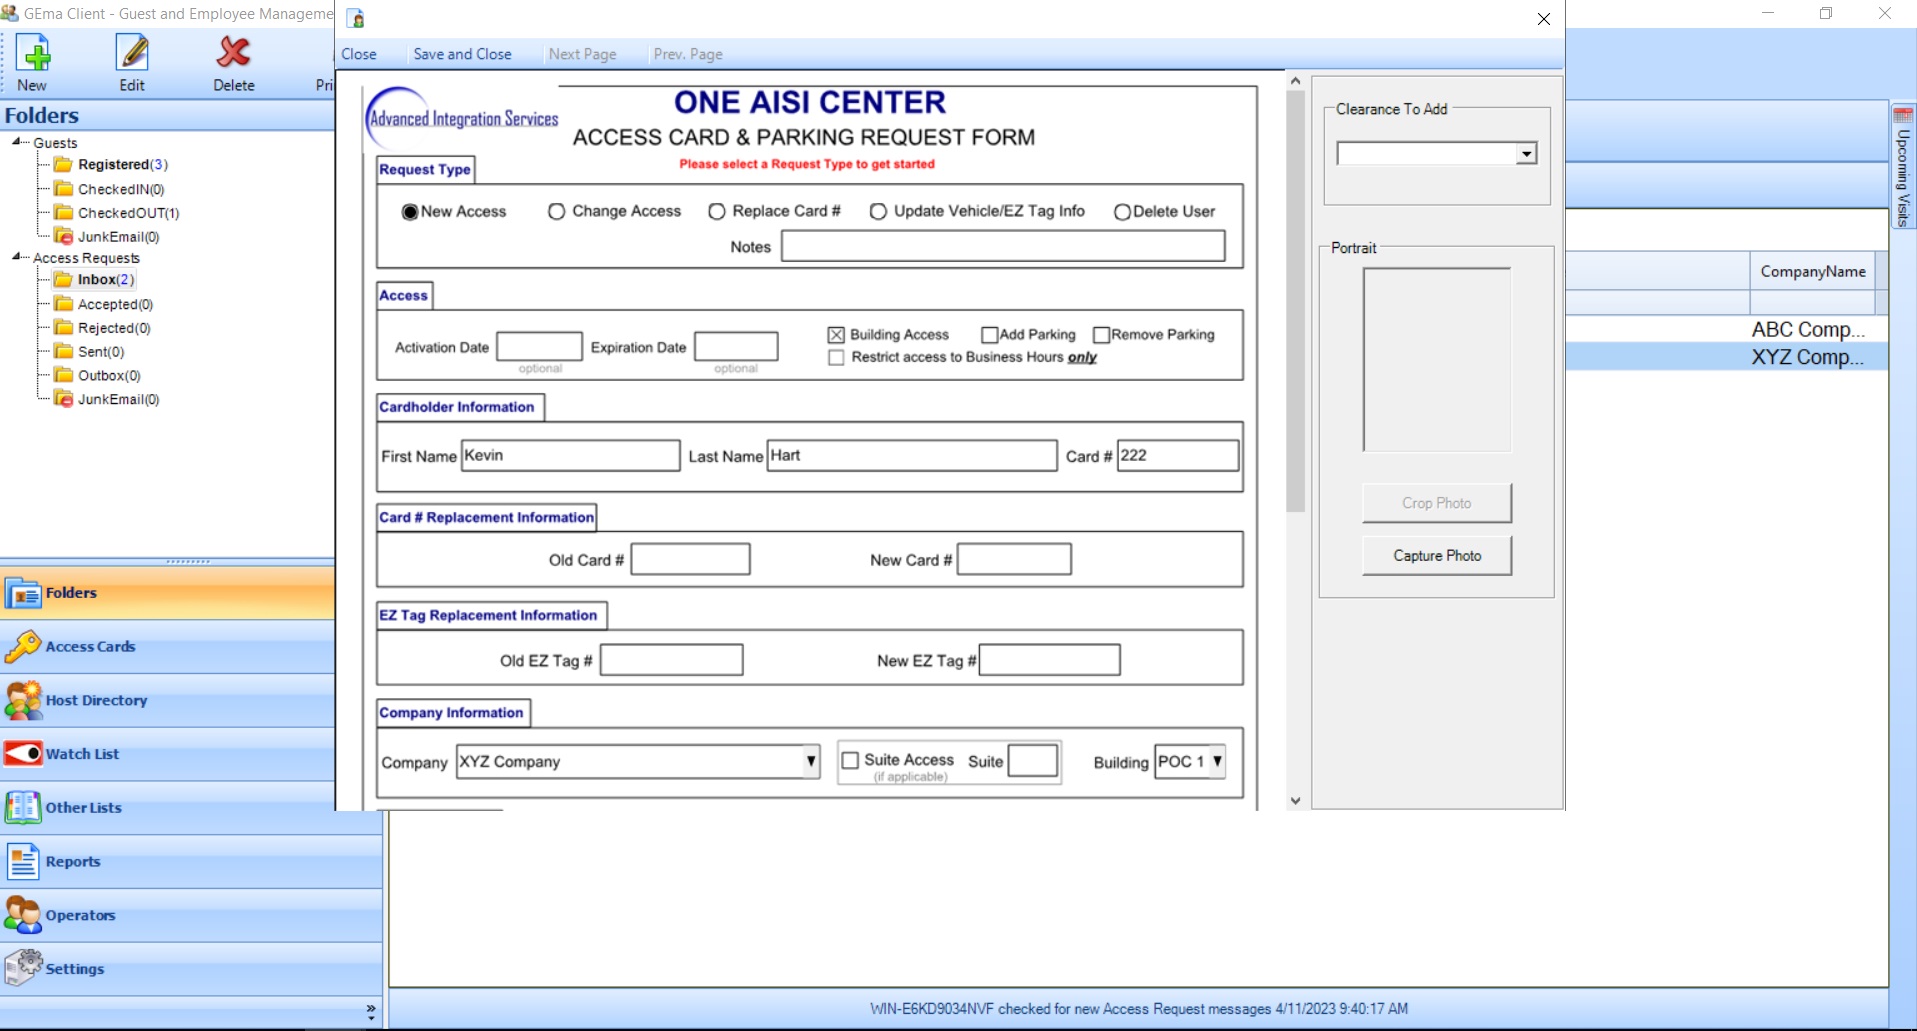
Task: Open the Upcoming Visits side tab
Action: point(1903,165)
